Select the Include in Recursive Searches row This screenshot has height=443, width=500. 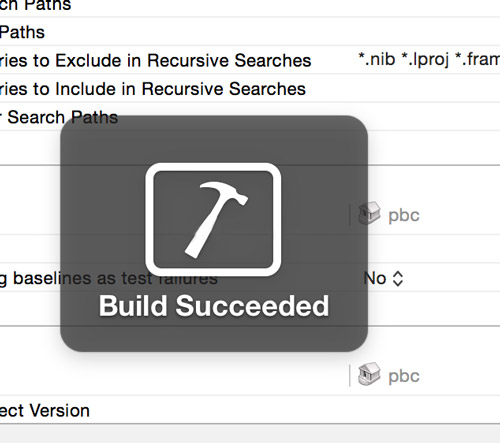click(x=250, y=89)
